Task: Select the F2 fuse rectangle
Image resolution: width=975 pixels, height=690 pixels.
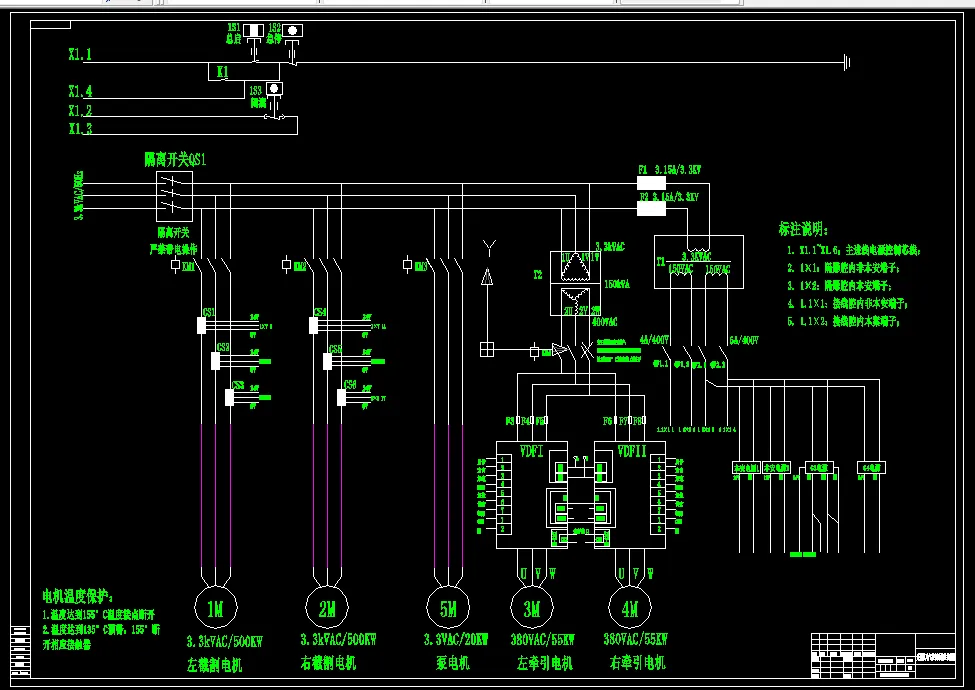Action: pyautogui.click(x=651, y=208)
